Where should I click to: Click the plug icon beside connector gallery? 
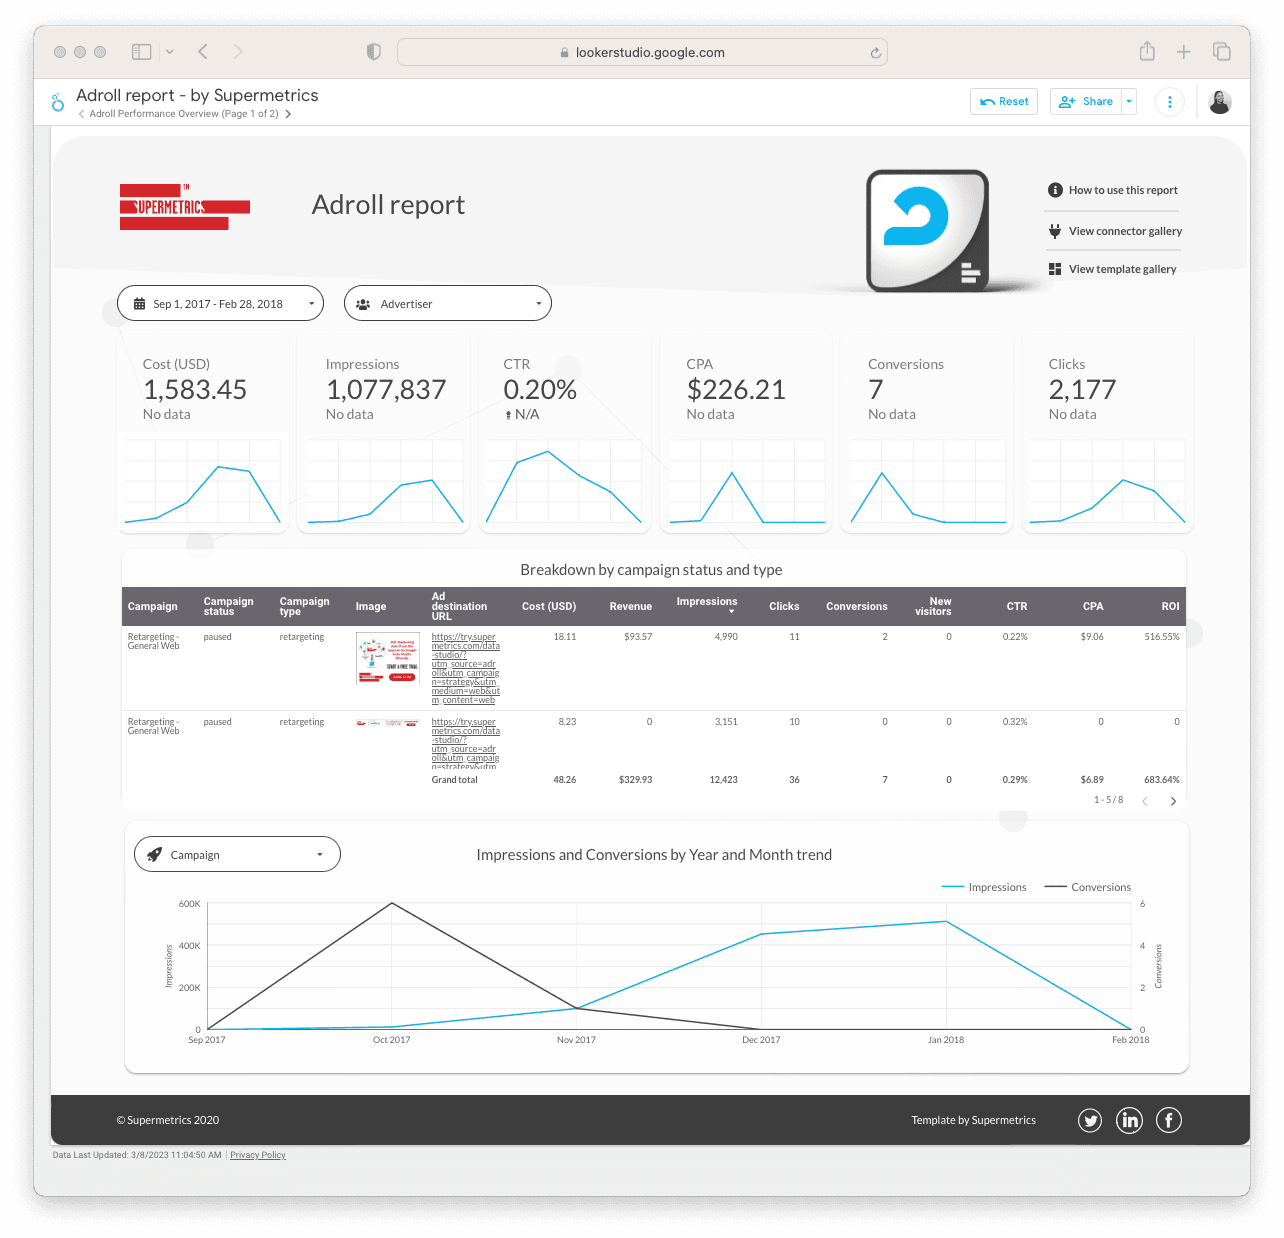pyautogui.click(x=1055, y=231)
